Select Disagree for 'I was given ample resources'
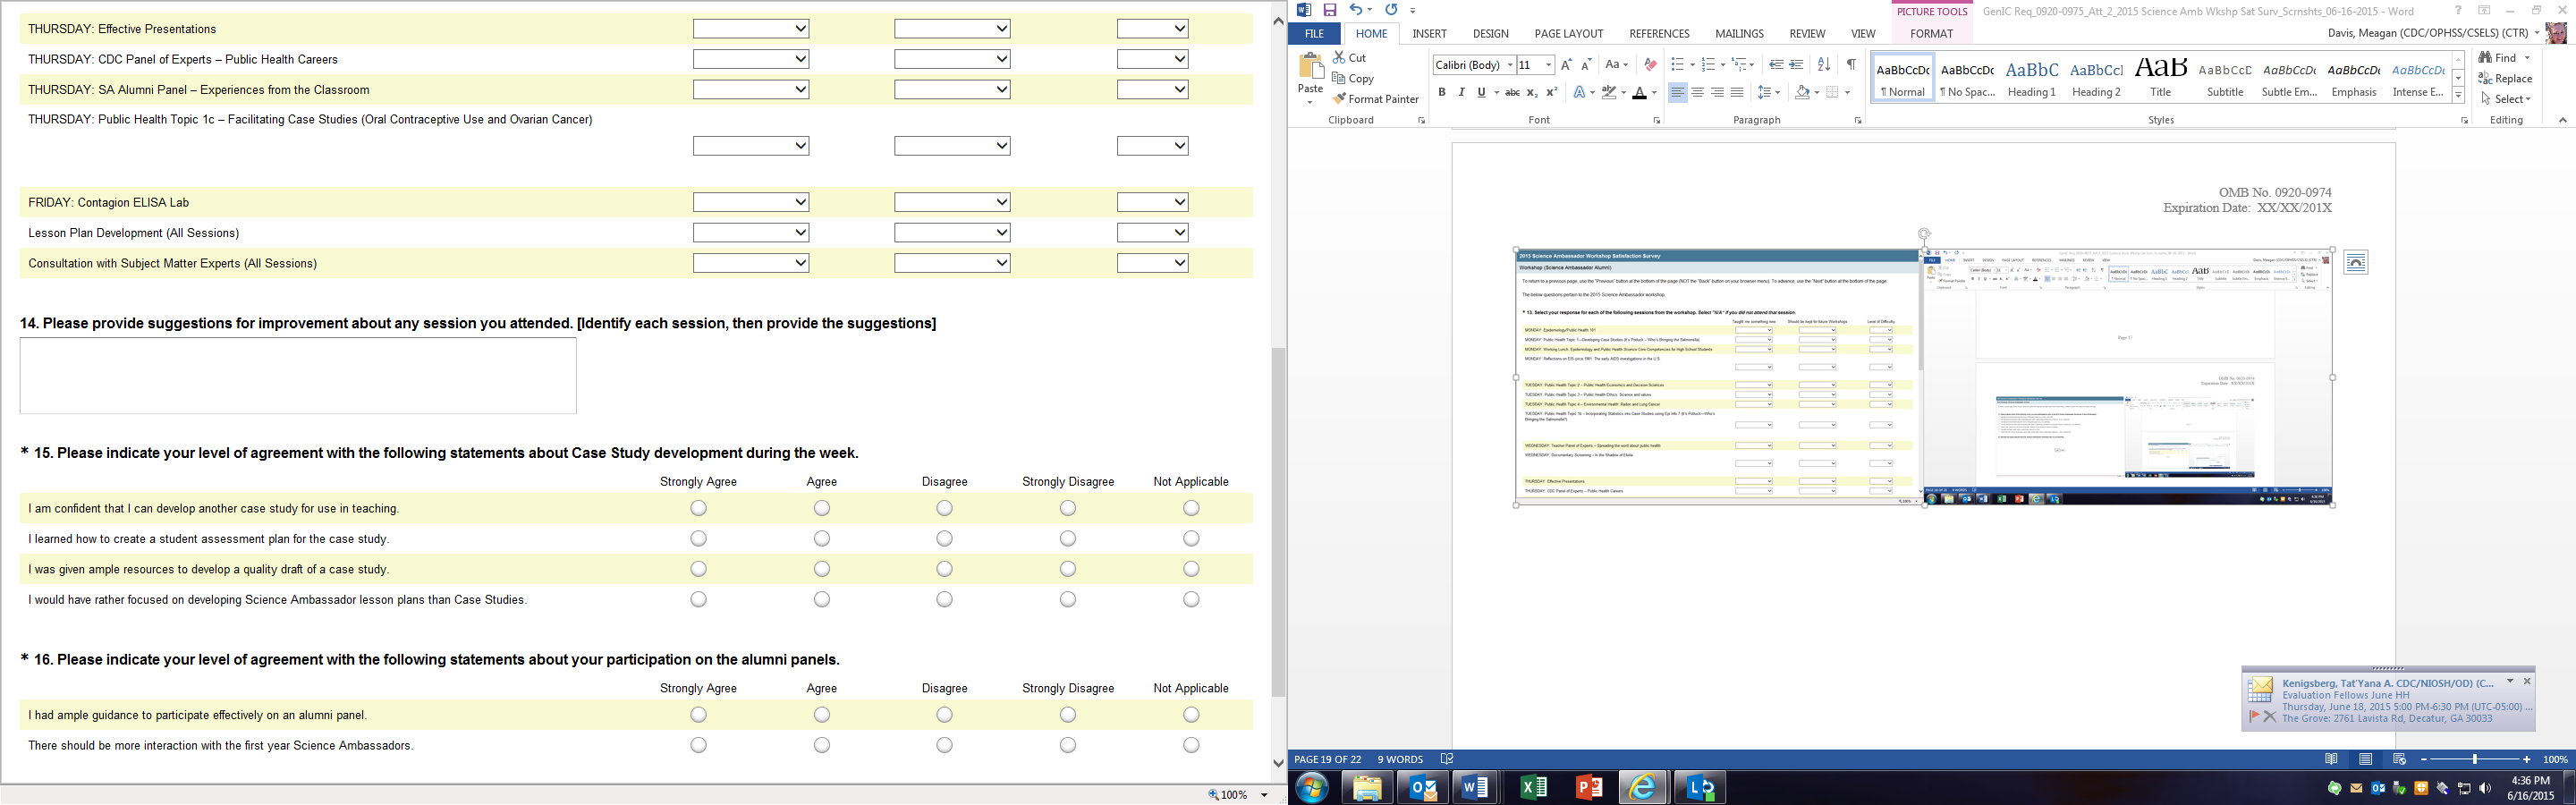The image size is (2576, 805). coord(945,569)
